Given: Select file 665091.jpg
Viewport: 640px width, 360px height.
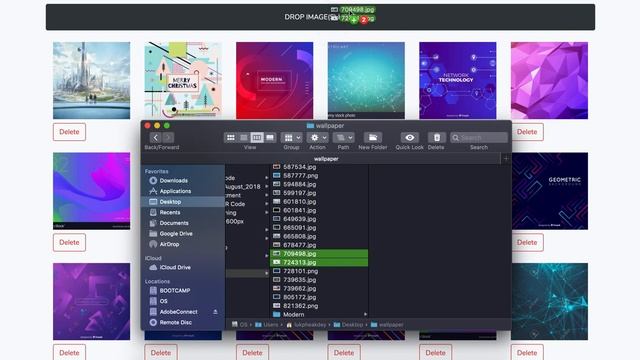Looking at the screenshot, I should tap(319, 227).
